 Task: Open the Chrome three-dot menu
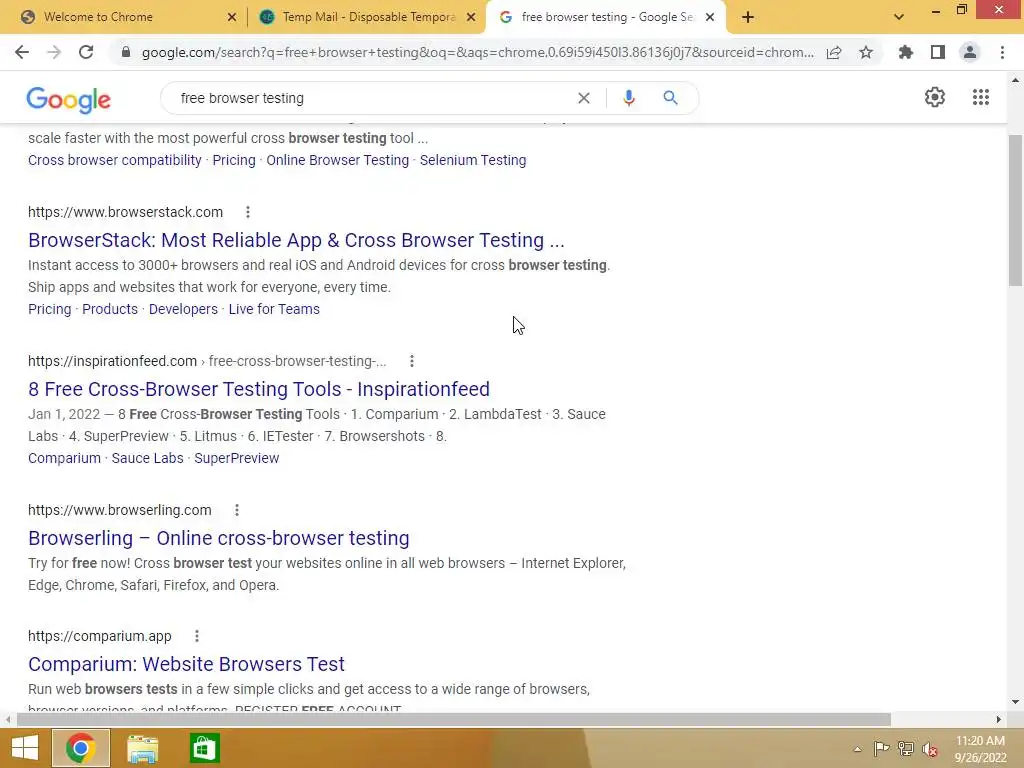click(1002, 52)
